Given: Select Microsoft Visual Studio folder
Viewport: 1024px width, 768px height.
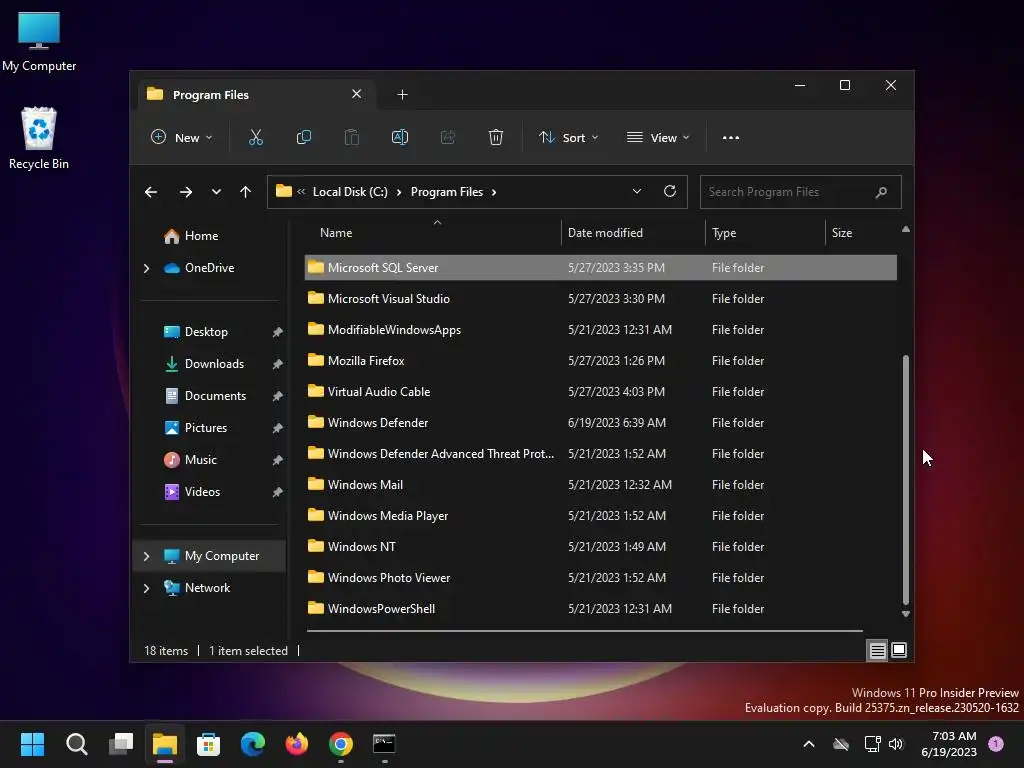Looking at the screenshot, I should point(600,298).
